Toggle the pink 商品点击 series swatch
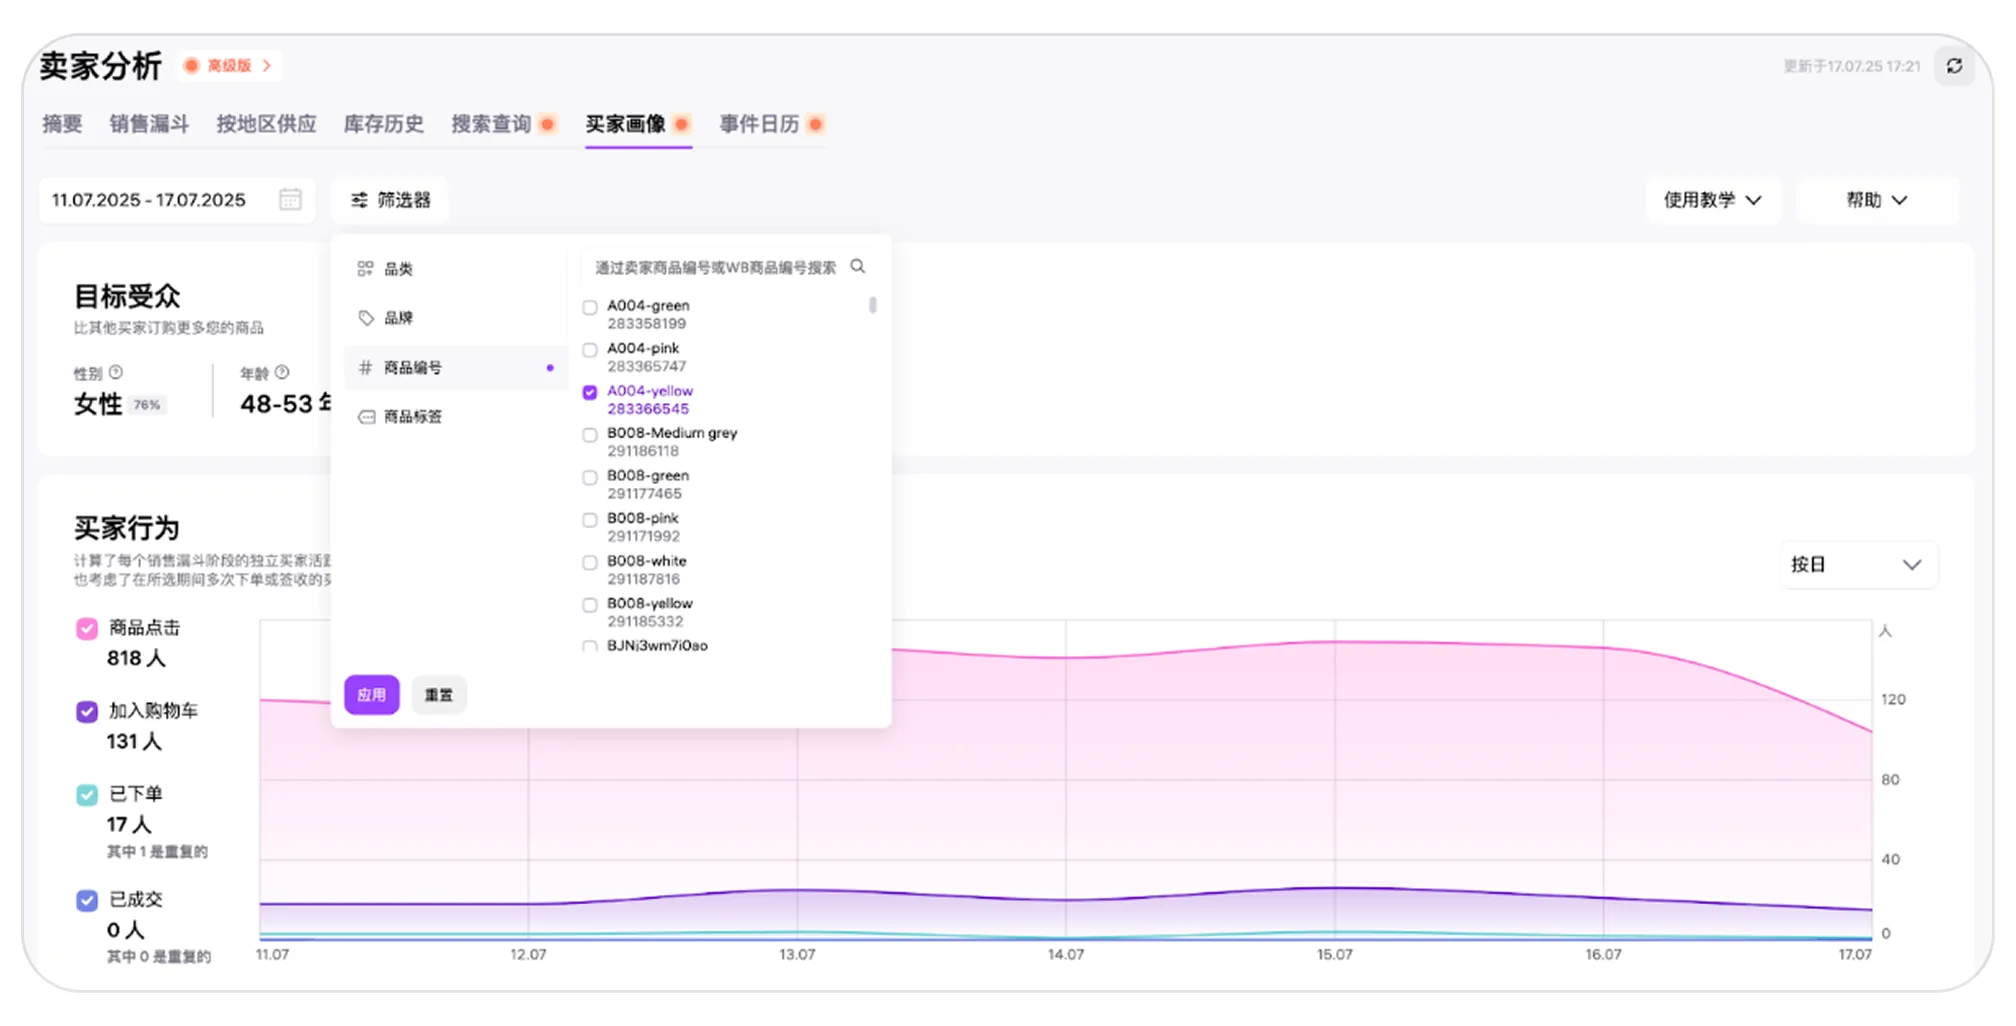This screenshot has width=2016, height=1026. (87, 628)
